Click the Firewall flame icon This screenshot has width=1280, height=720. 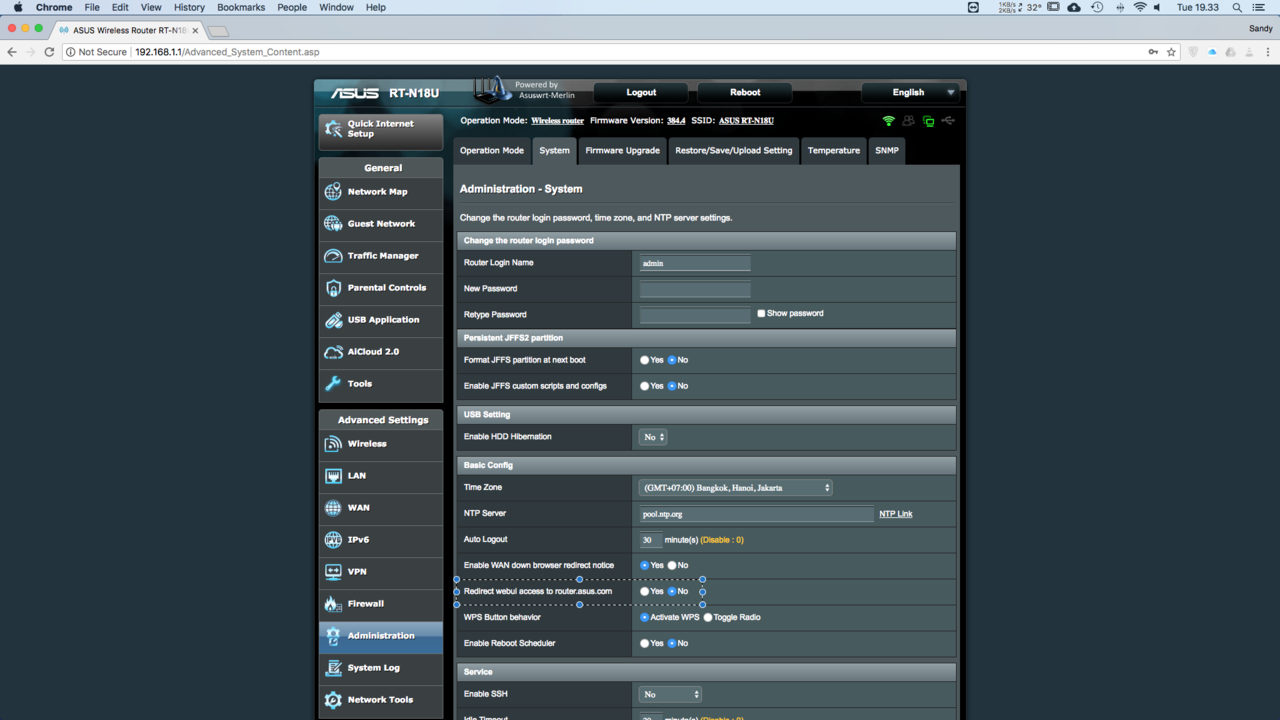(x=333, y=604)
